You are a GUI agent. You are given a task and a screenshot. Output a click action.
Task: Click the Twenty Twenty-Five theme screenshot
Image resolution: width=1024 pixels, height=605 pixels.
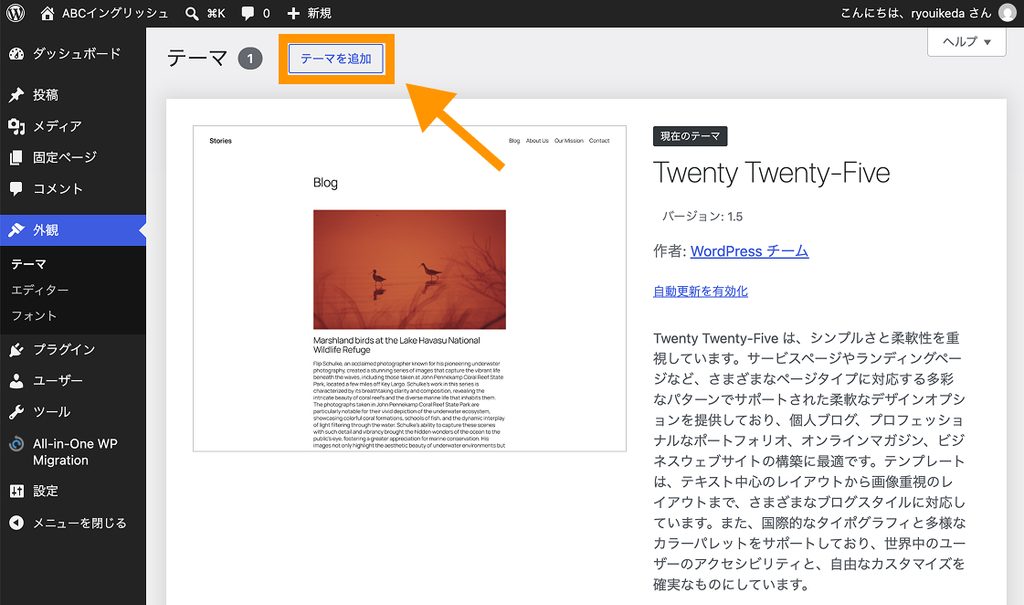click(x=409, y=288)
